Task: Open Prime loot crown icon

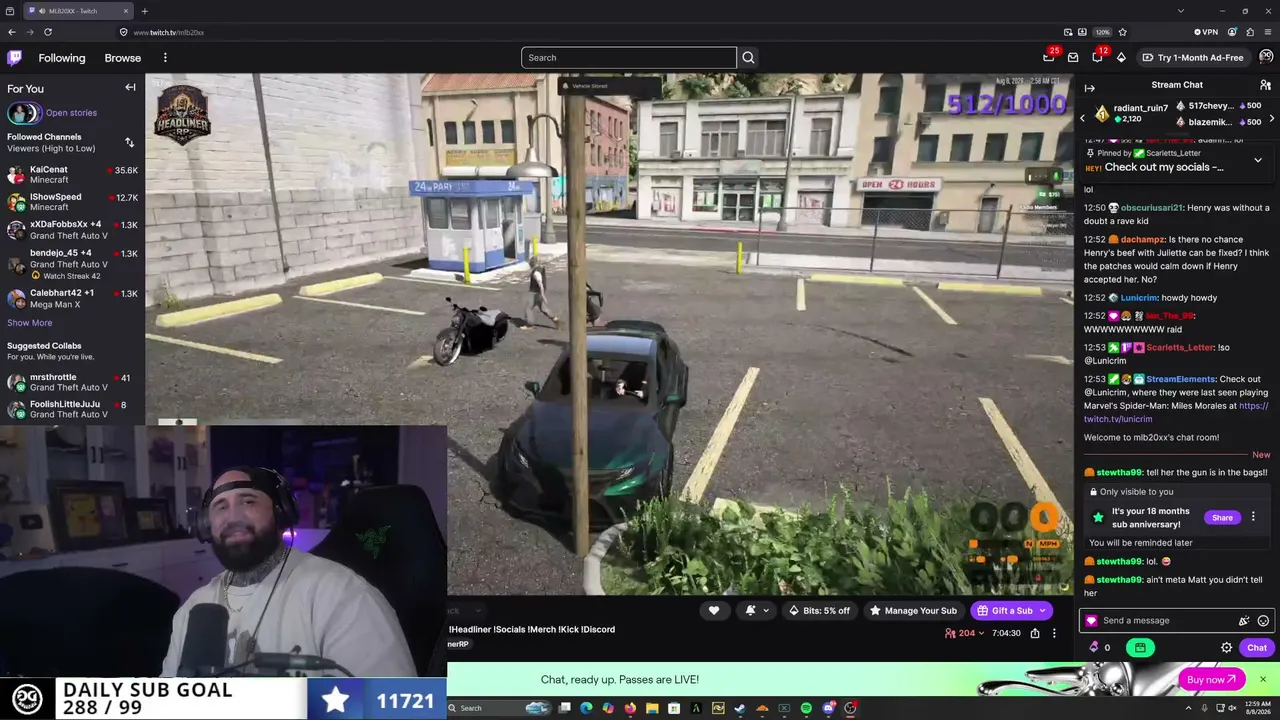Action: pyautogui.click(x=1048, y=58)
